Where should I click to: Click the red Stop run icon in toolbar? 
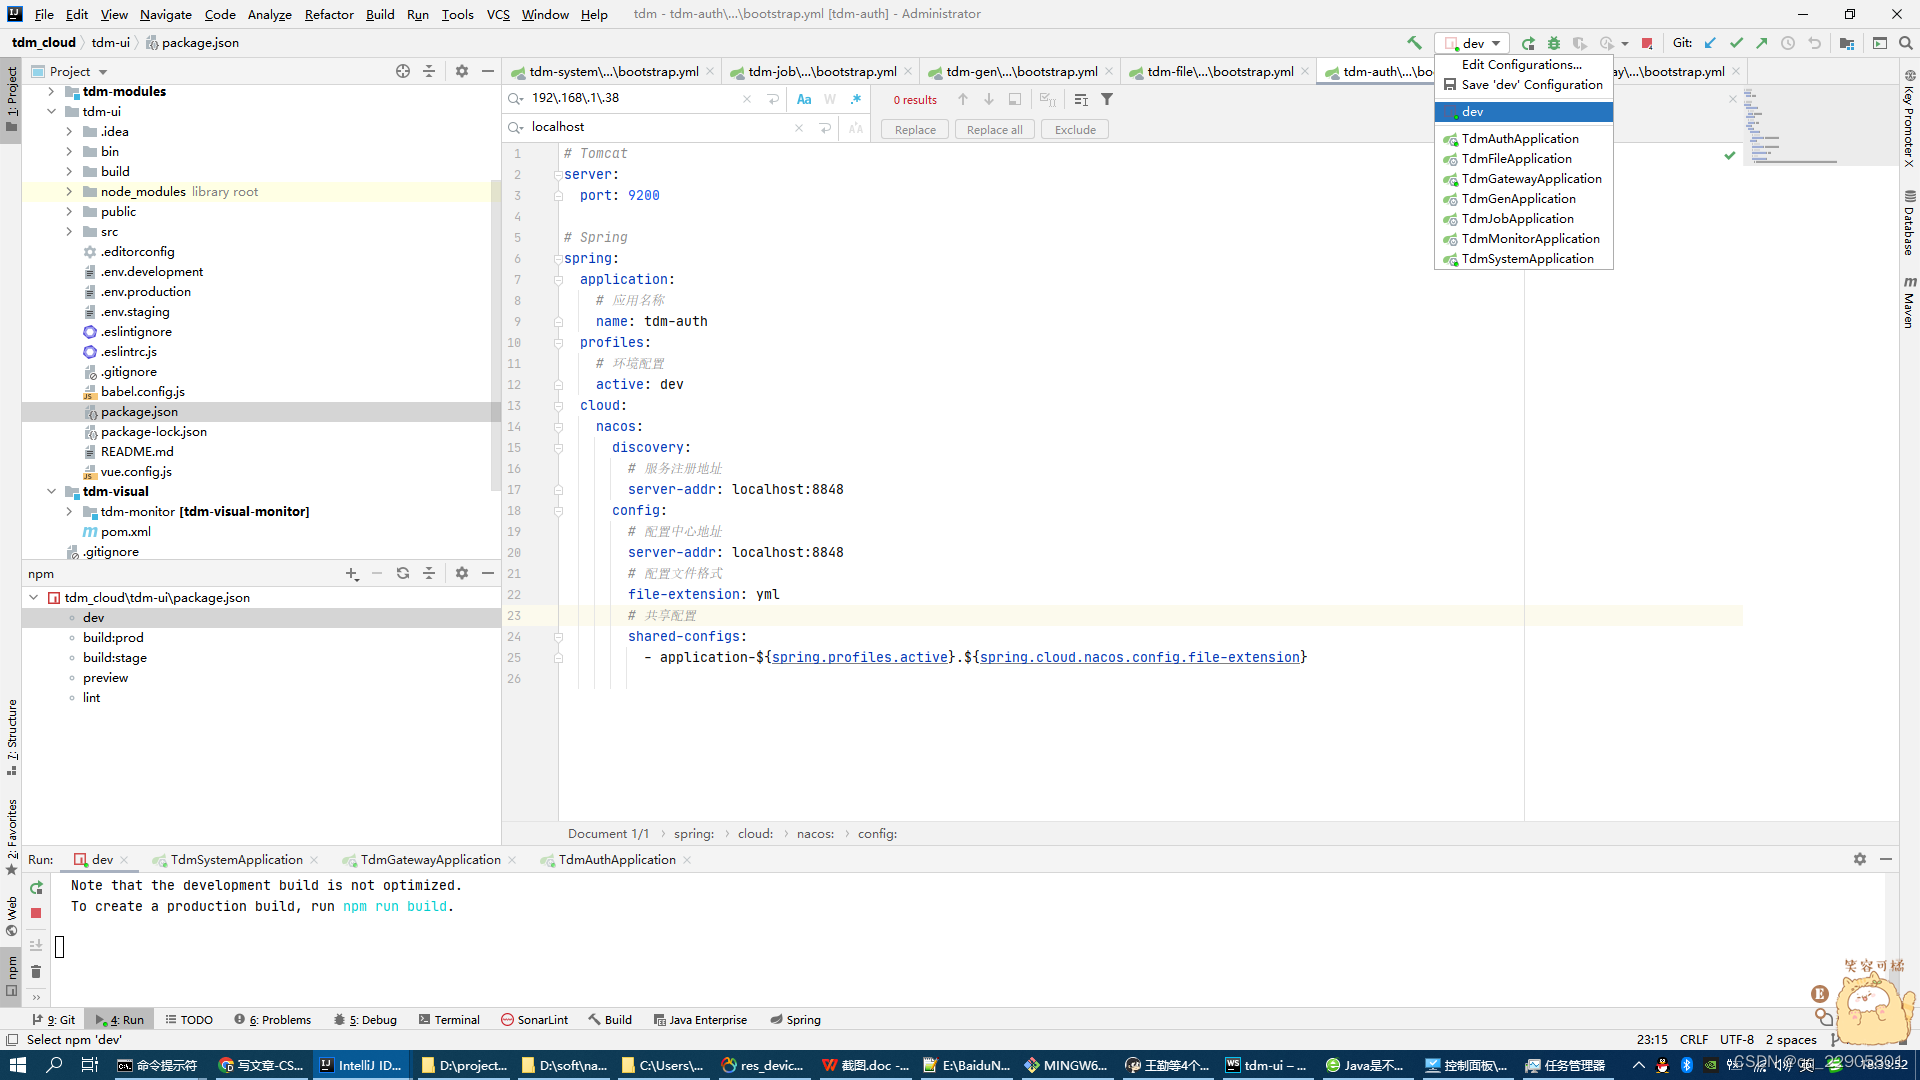tap(1647, 43)
